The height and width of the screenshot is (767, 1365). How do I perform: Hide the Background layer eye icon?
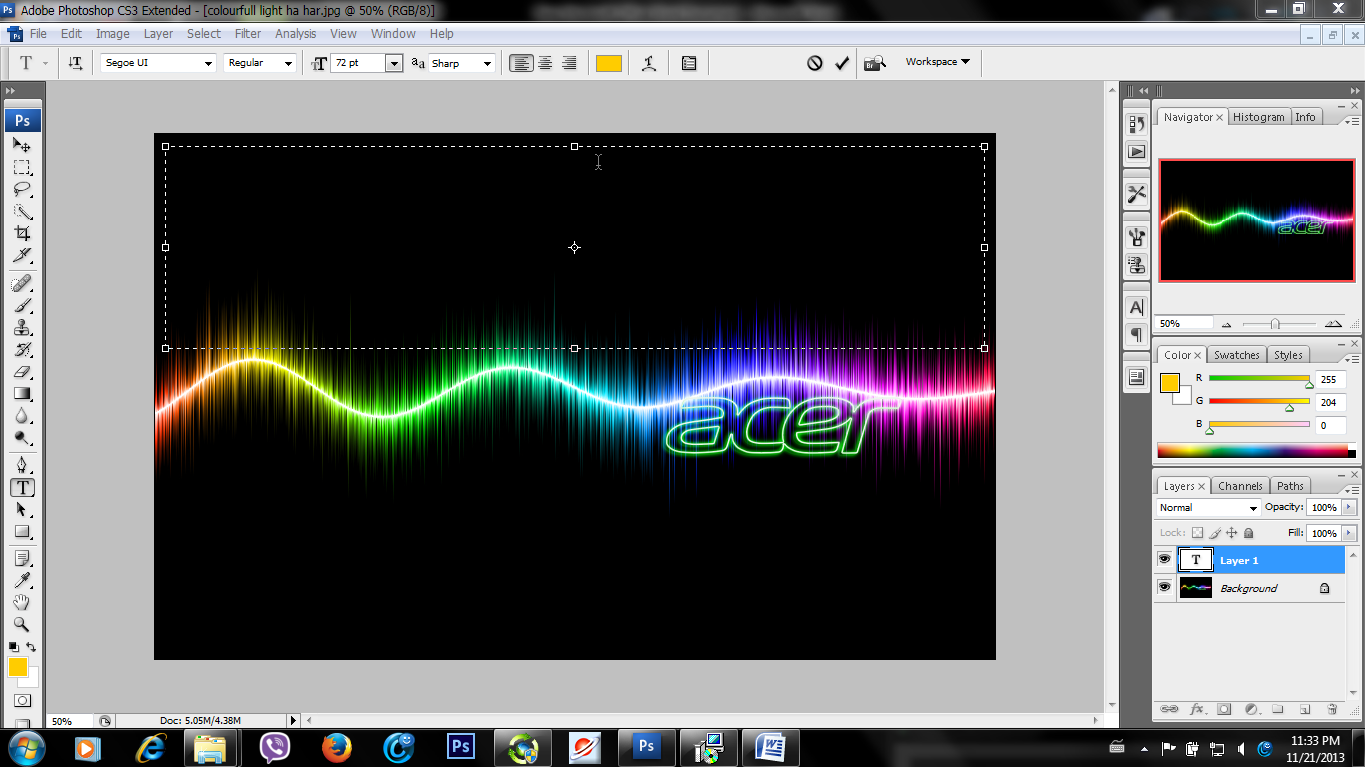(1164, 588)
